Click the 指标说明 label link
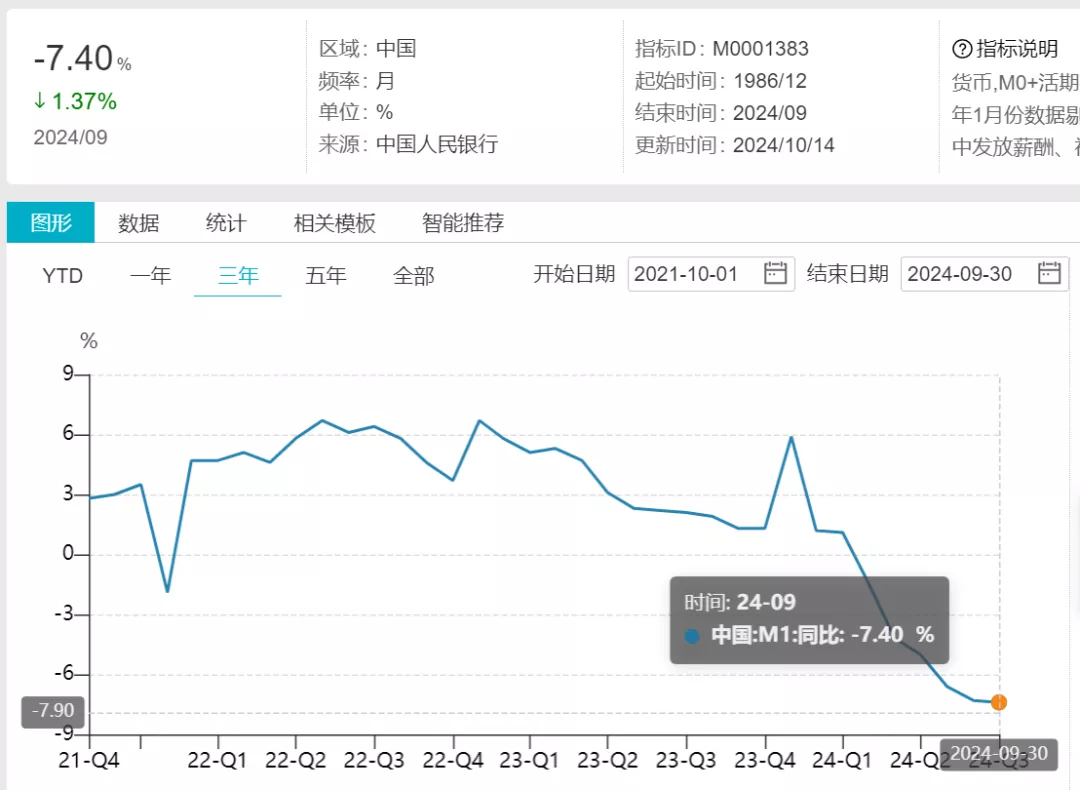 (x=1016, y=49)
